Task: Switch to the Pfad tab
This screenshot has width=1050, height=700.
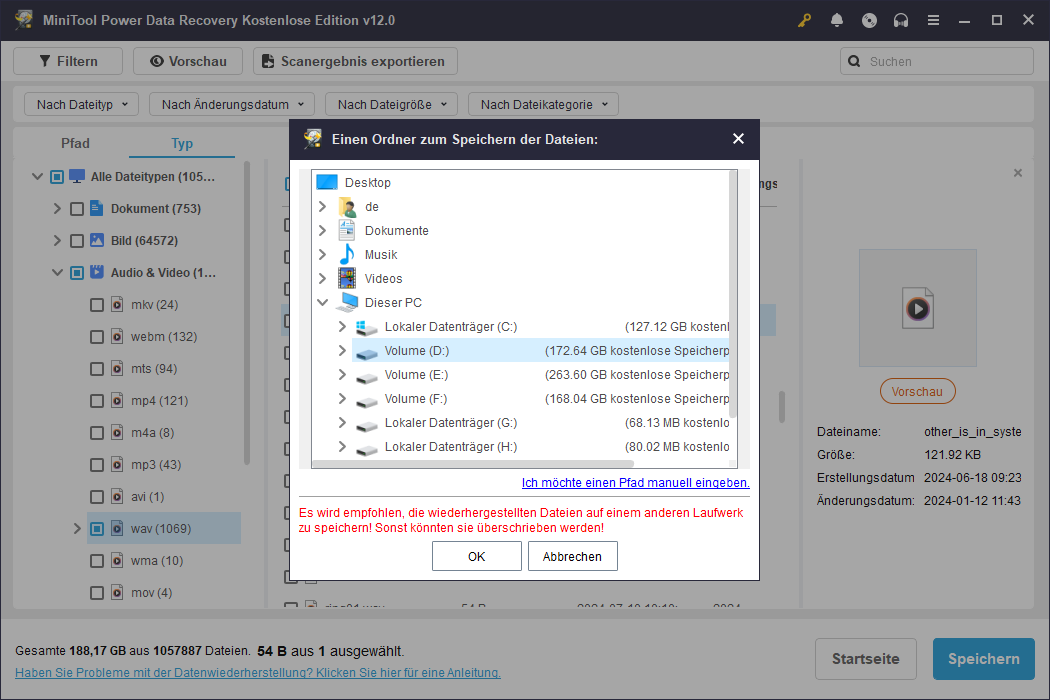Action: (75, 143)
